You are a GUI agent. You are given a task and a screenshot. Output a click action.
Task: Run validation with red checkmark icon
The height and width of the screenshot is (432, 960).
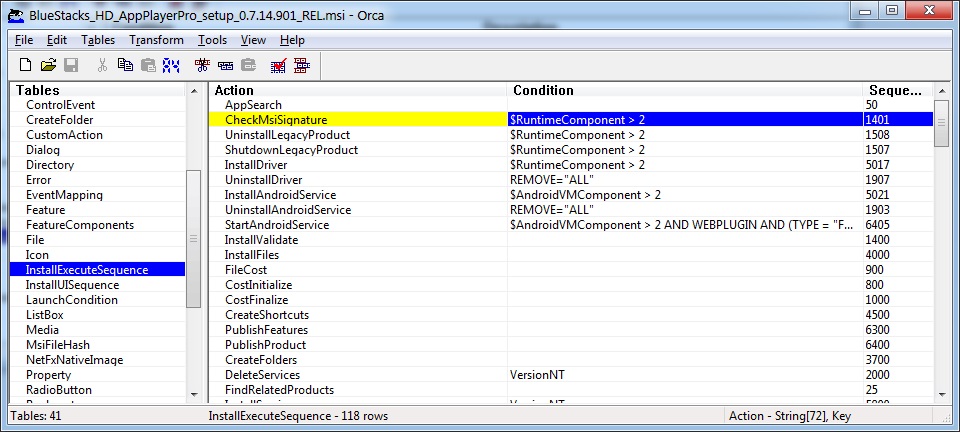(x=278, y=65)
